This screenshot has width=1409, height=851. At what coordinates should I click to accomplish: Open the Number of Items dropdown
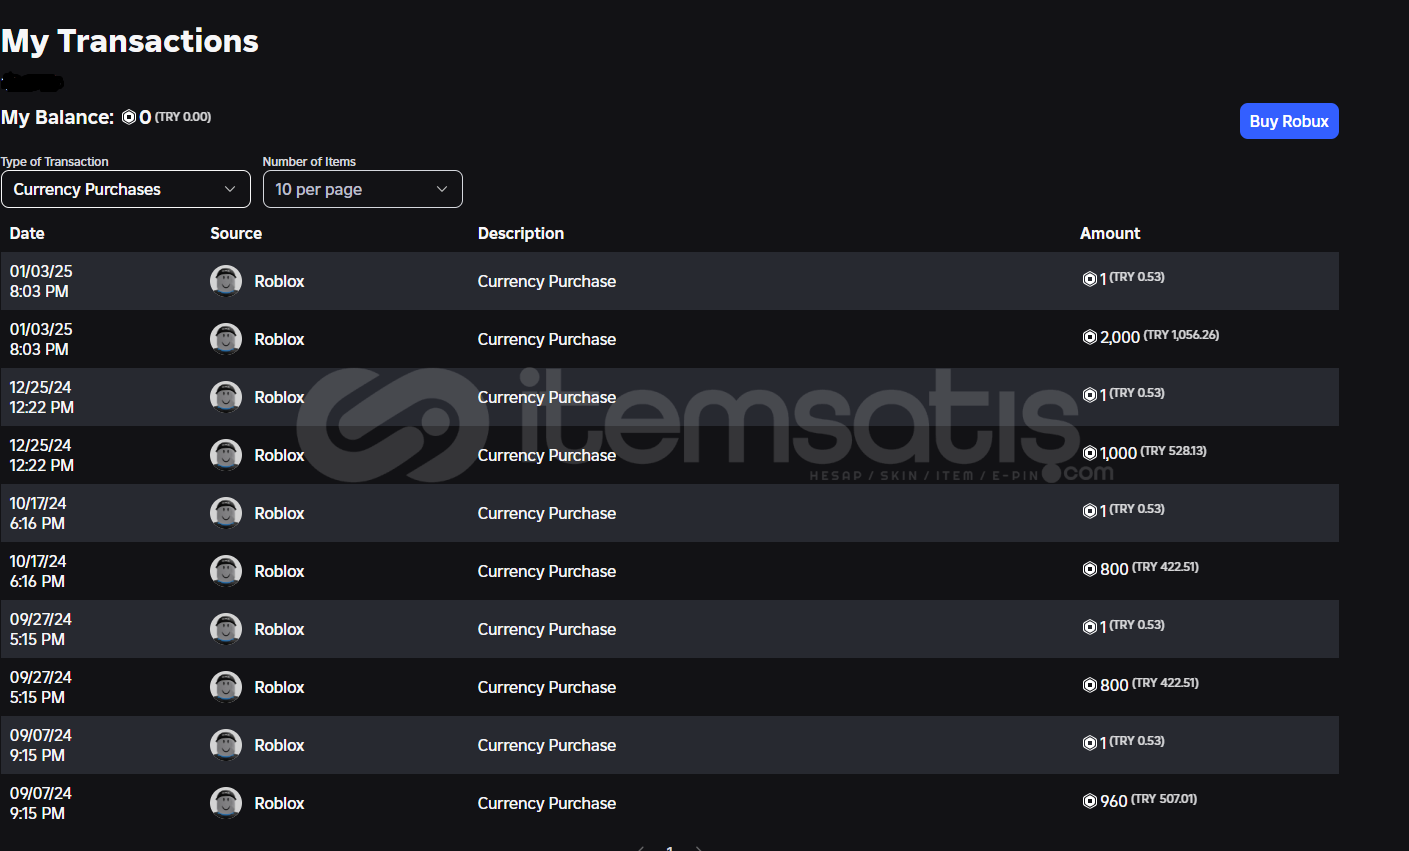(x=362, y=189)
